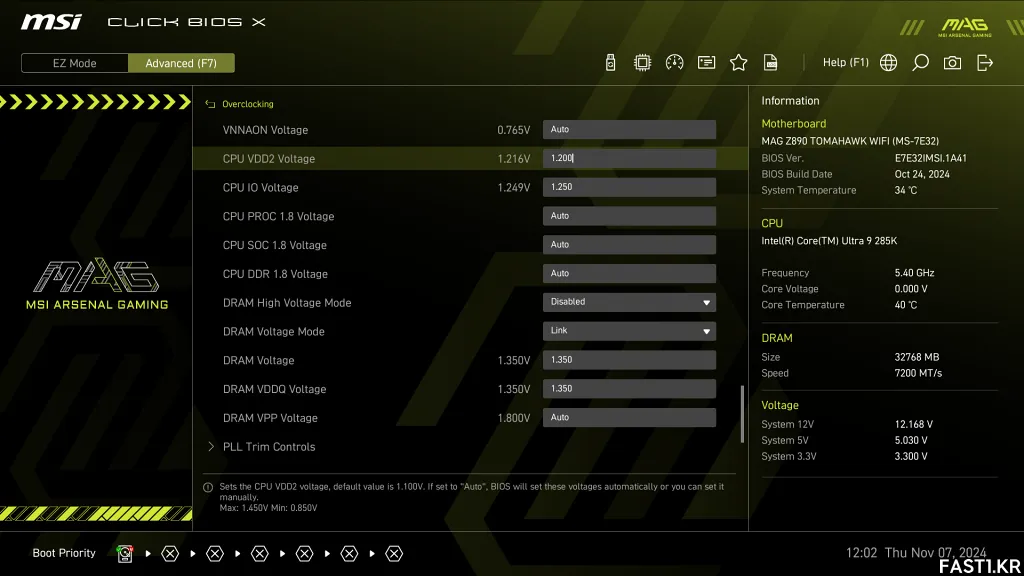Select the VNNAON Voltage label

(x=265, y=130)
